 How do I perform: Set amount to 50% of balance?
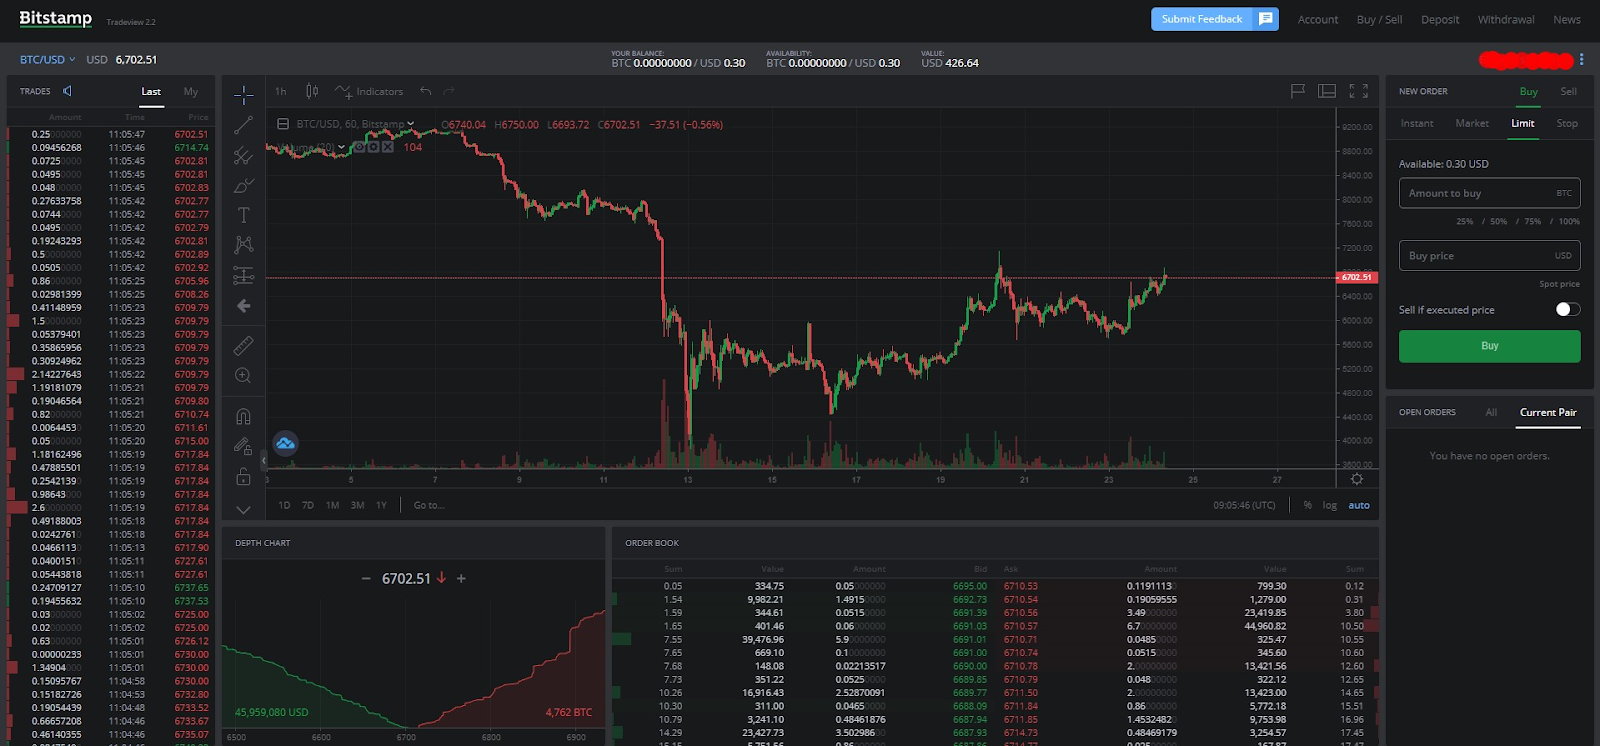tap(1498, 222)
